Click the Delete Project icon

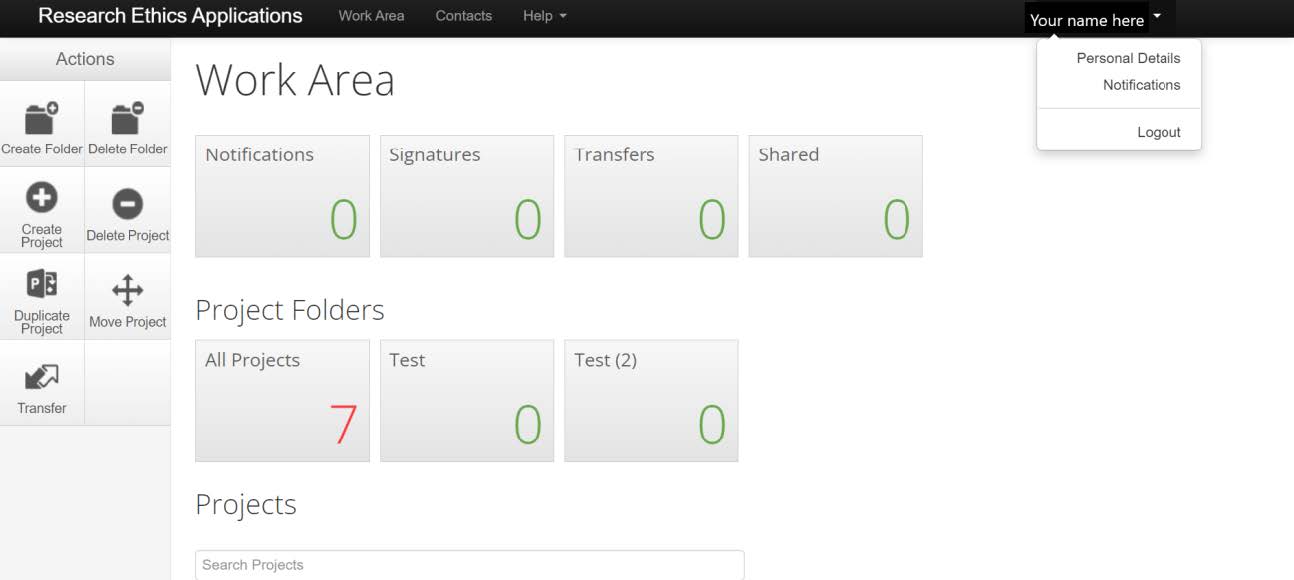coord(127,200)
